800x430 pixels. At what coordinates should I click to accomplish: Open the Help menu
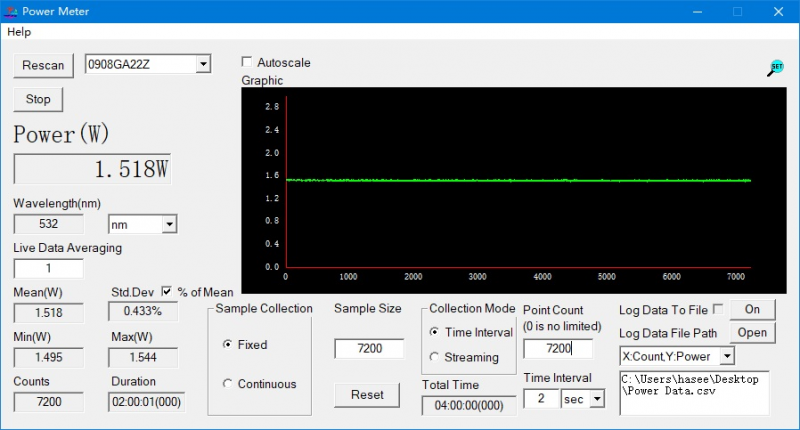pyautogui.click(x=19, y=32)
